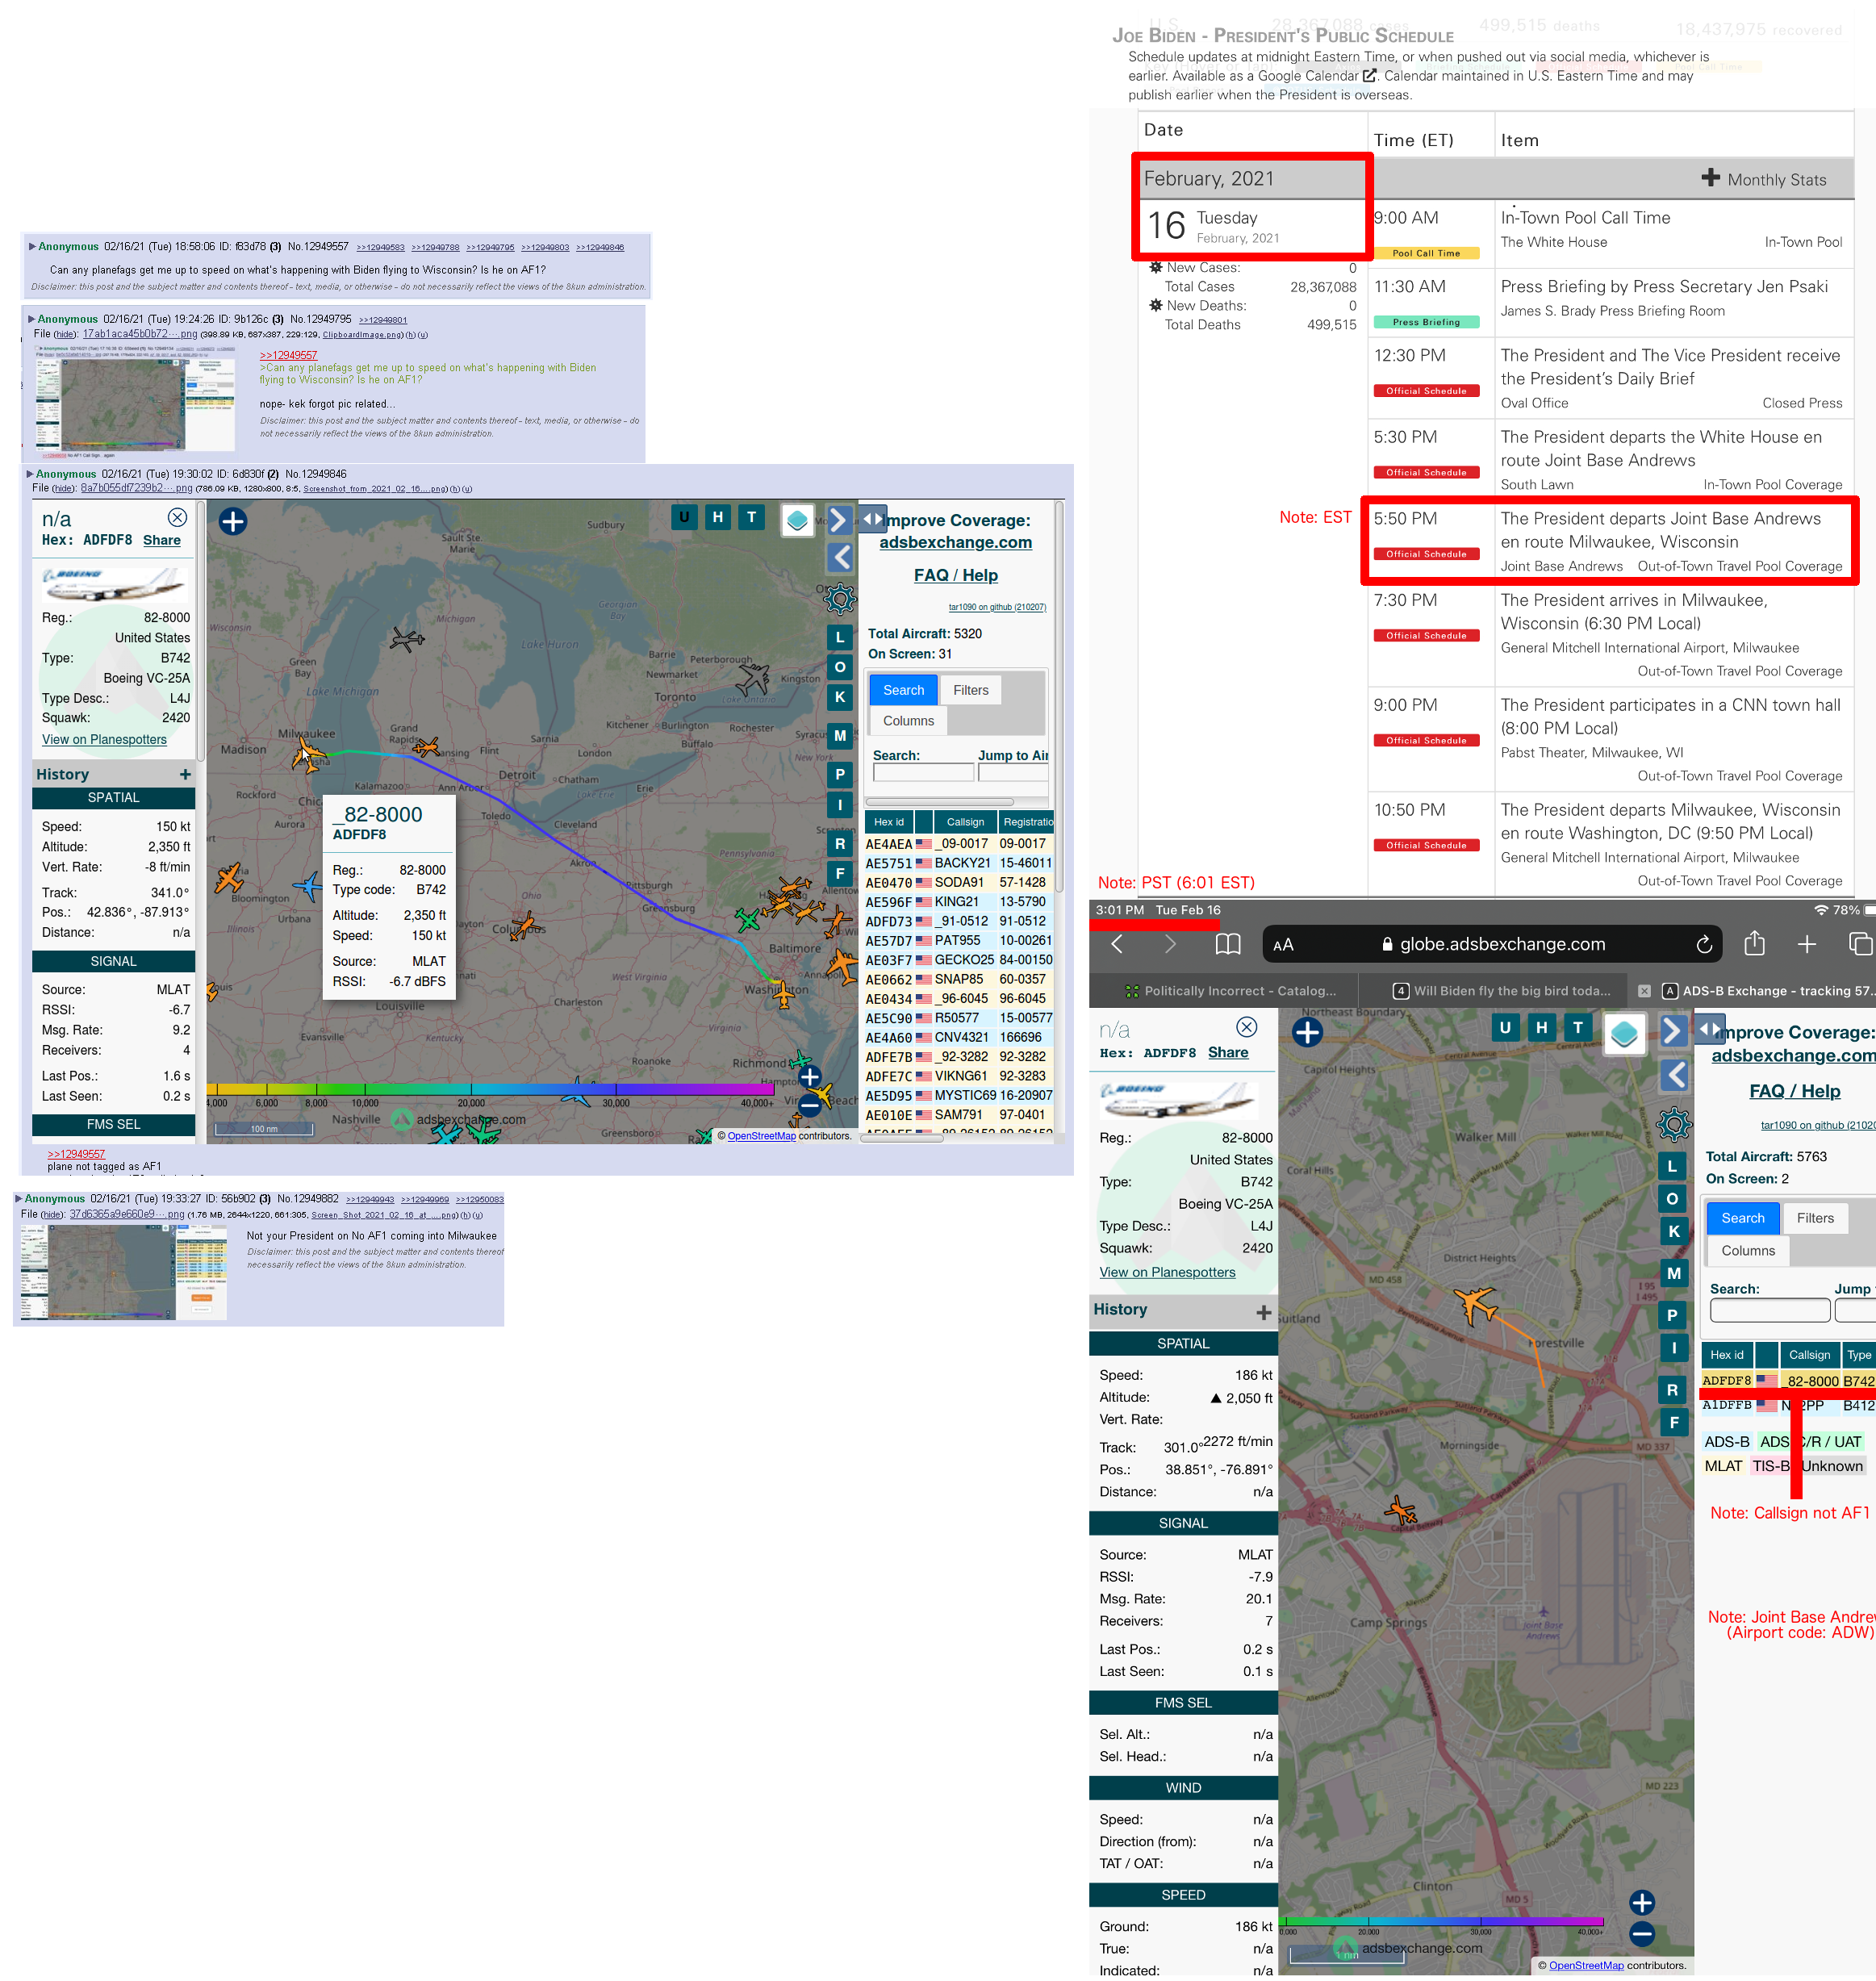Image resolution: width=1876 pixels, height=1981 pixels.
Task: Zoom in on the iPad map with the bottom plus
Action: click(1642, 1902)
